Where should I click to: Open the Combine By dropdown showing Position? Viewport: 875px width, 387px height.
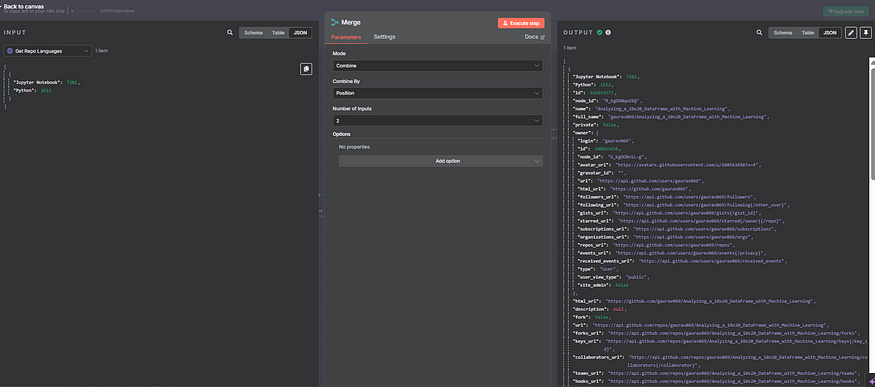coord(438,93)
